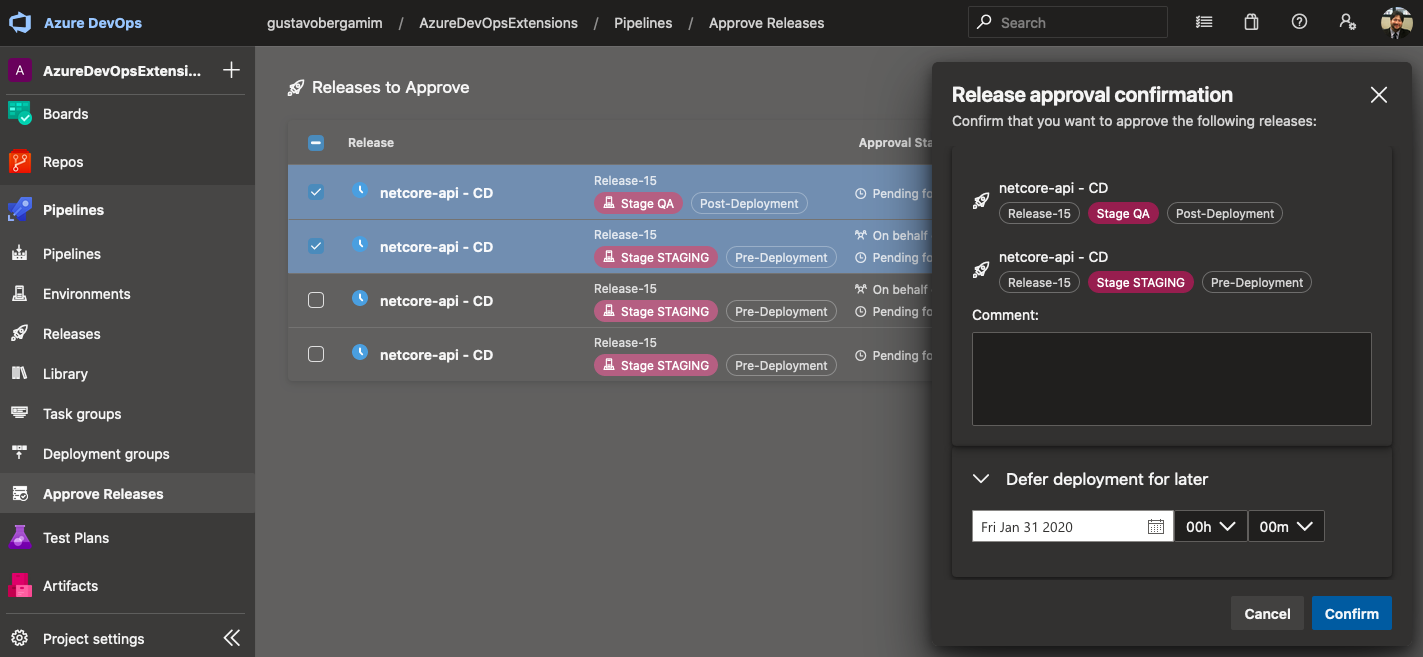Open the Marketplace shopping bag icon
1423x657 pixels.
pos(1251,22)
